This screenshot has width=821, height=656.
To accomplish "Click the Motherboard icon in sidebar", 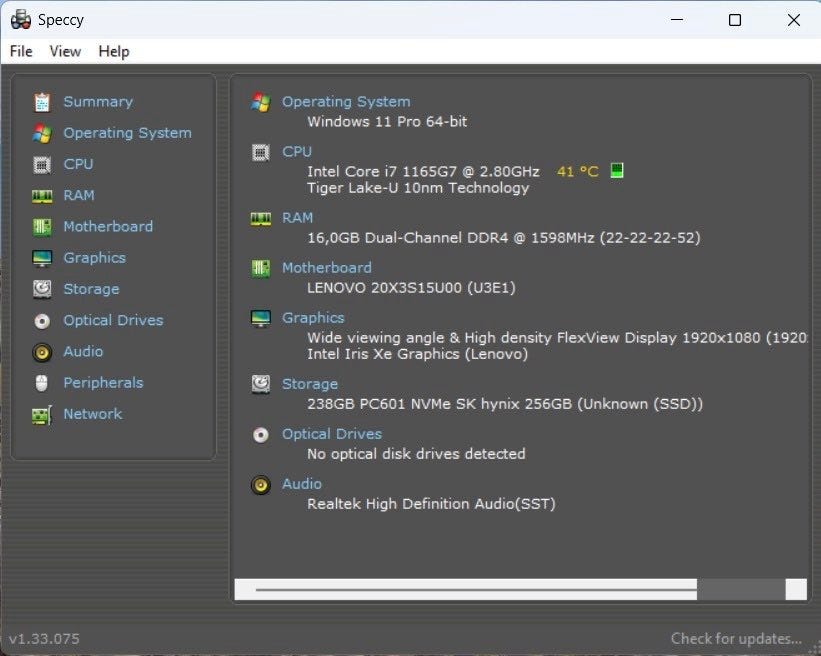I will (x=42, y=227).
